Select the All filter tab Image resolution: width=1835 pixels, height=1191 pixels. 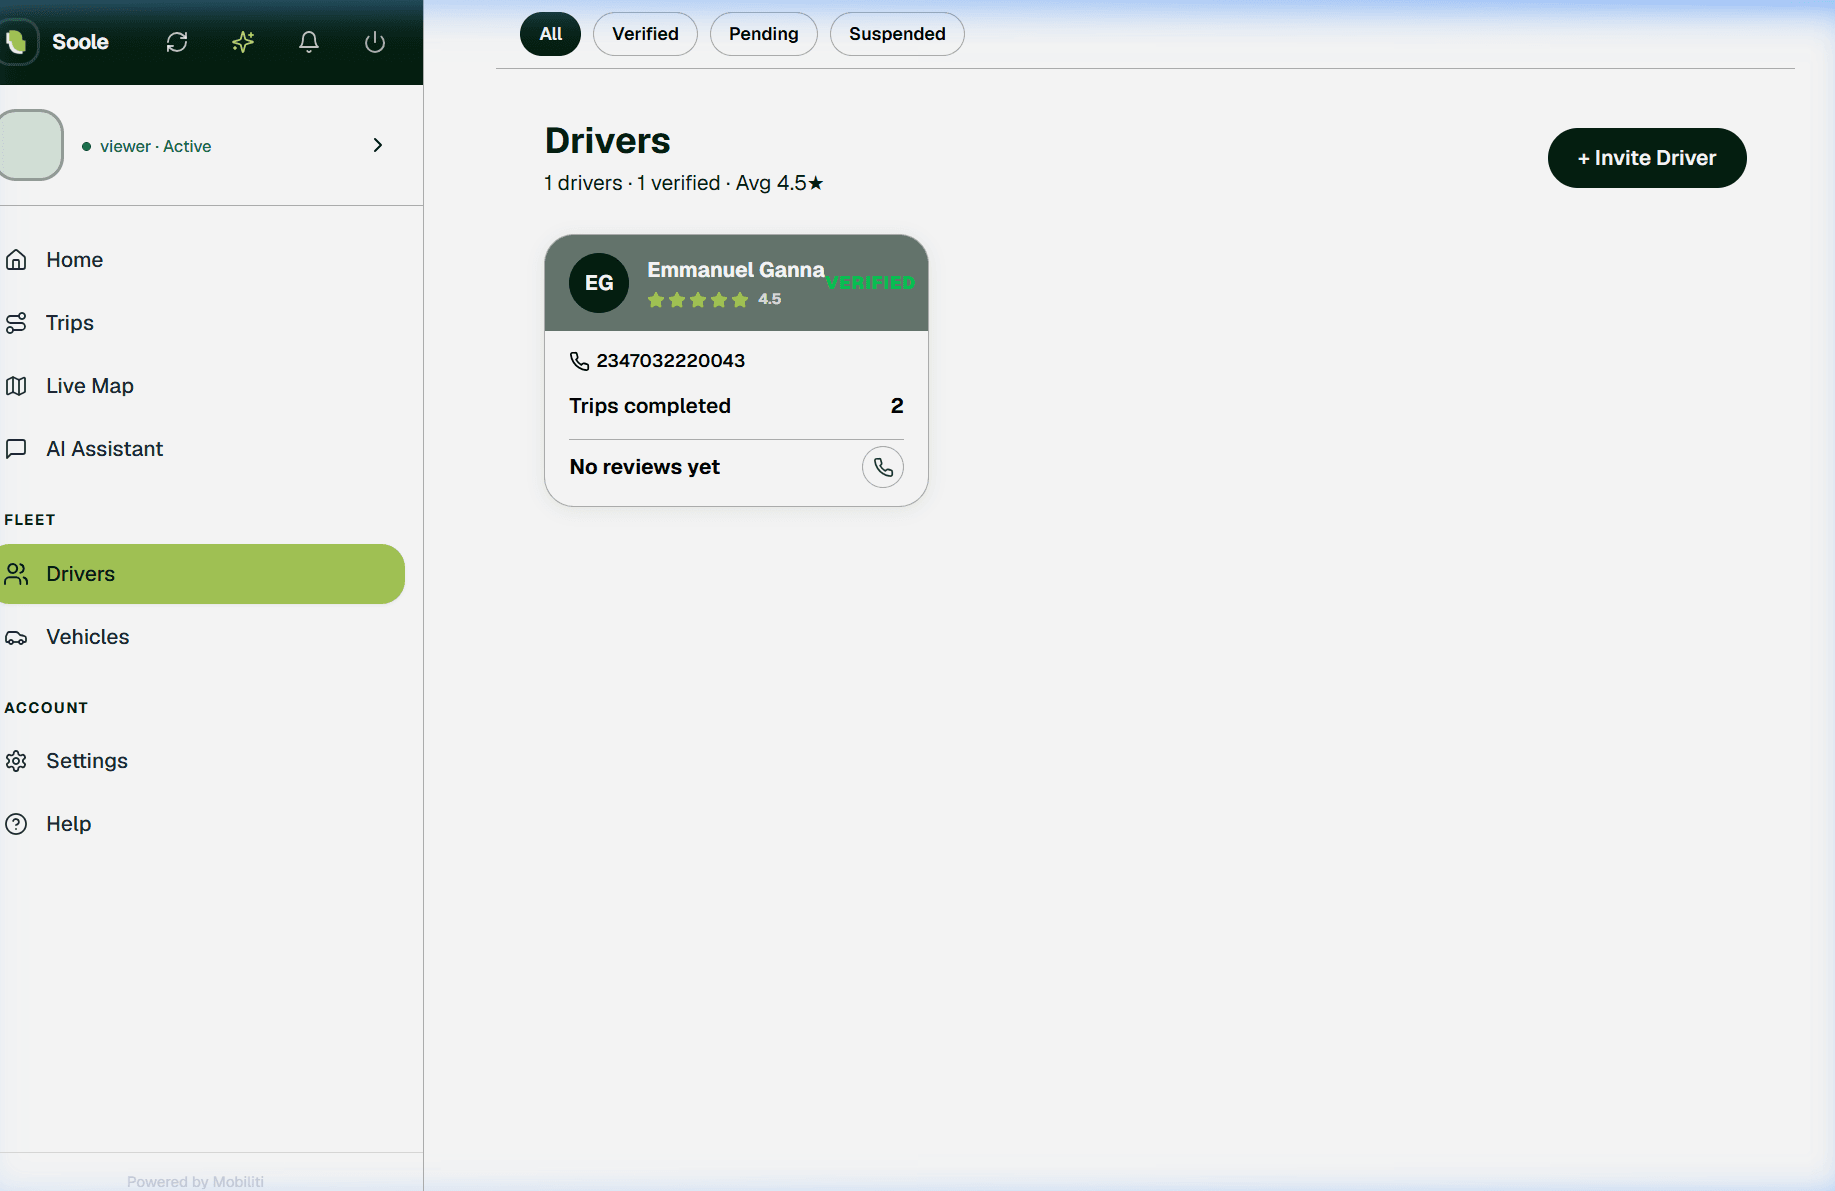point(550,34)
